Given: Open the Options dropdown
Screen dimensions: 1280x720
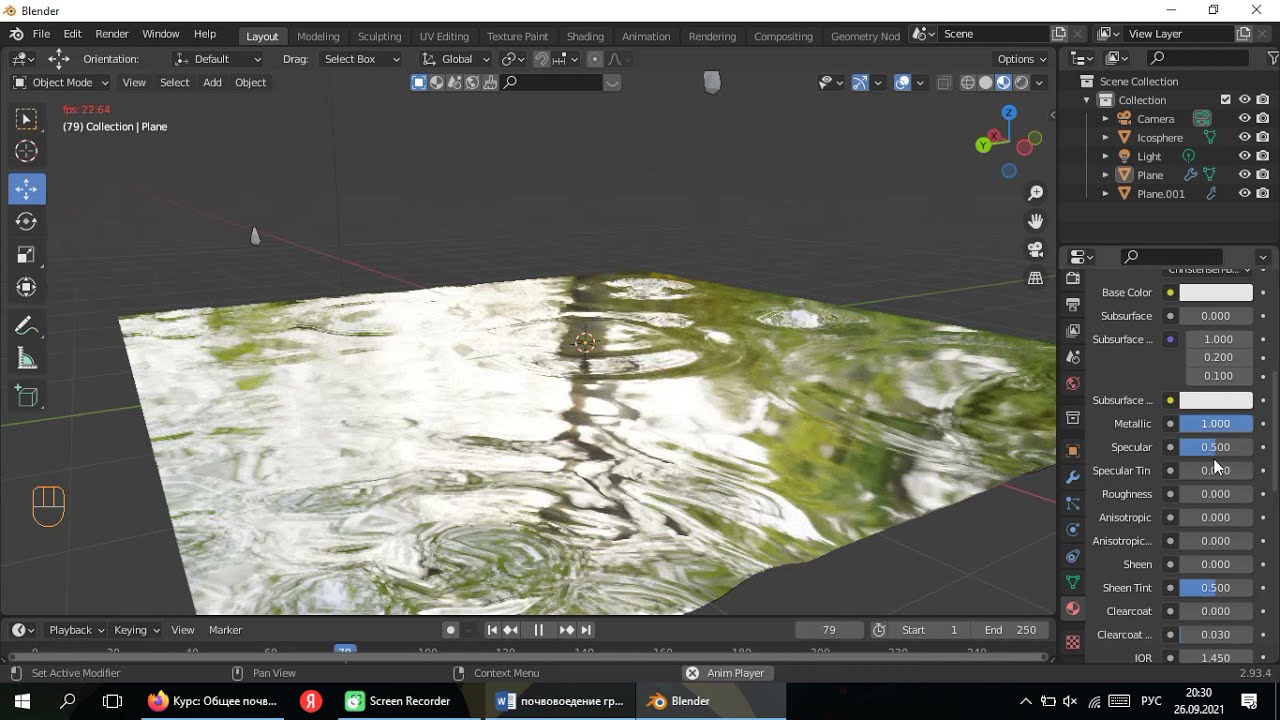Looking at the screenshot, I should coord(1022,59).
